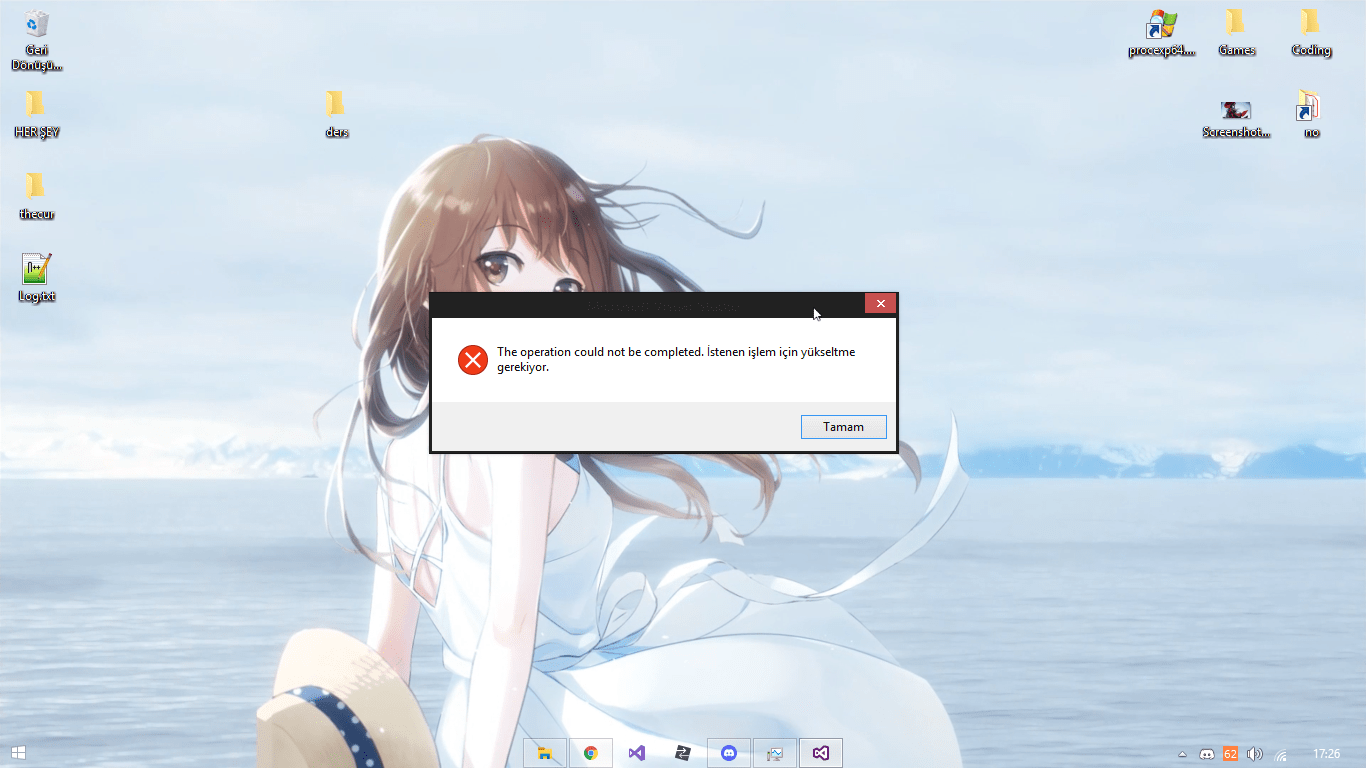Select the HER ŞEY folder on the desktop
Screen dimensions: 1366x768
37,114
